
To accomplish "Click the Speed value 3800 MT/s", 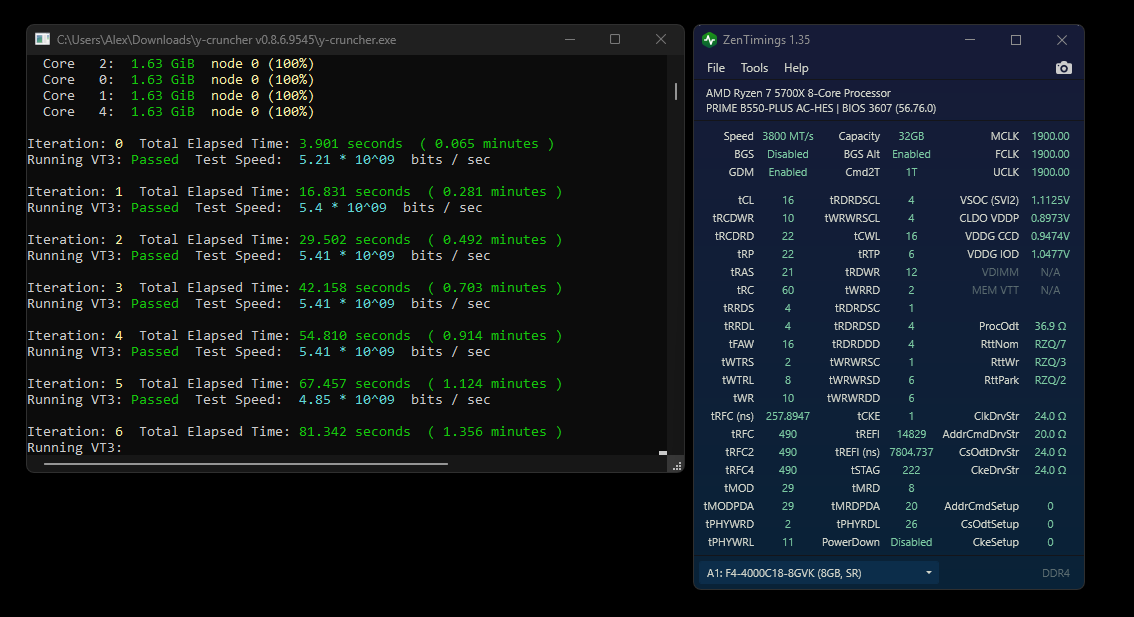I will click(788, 136).
